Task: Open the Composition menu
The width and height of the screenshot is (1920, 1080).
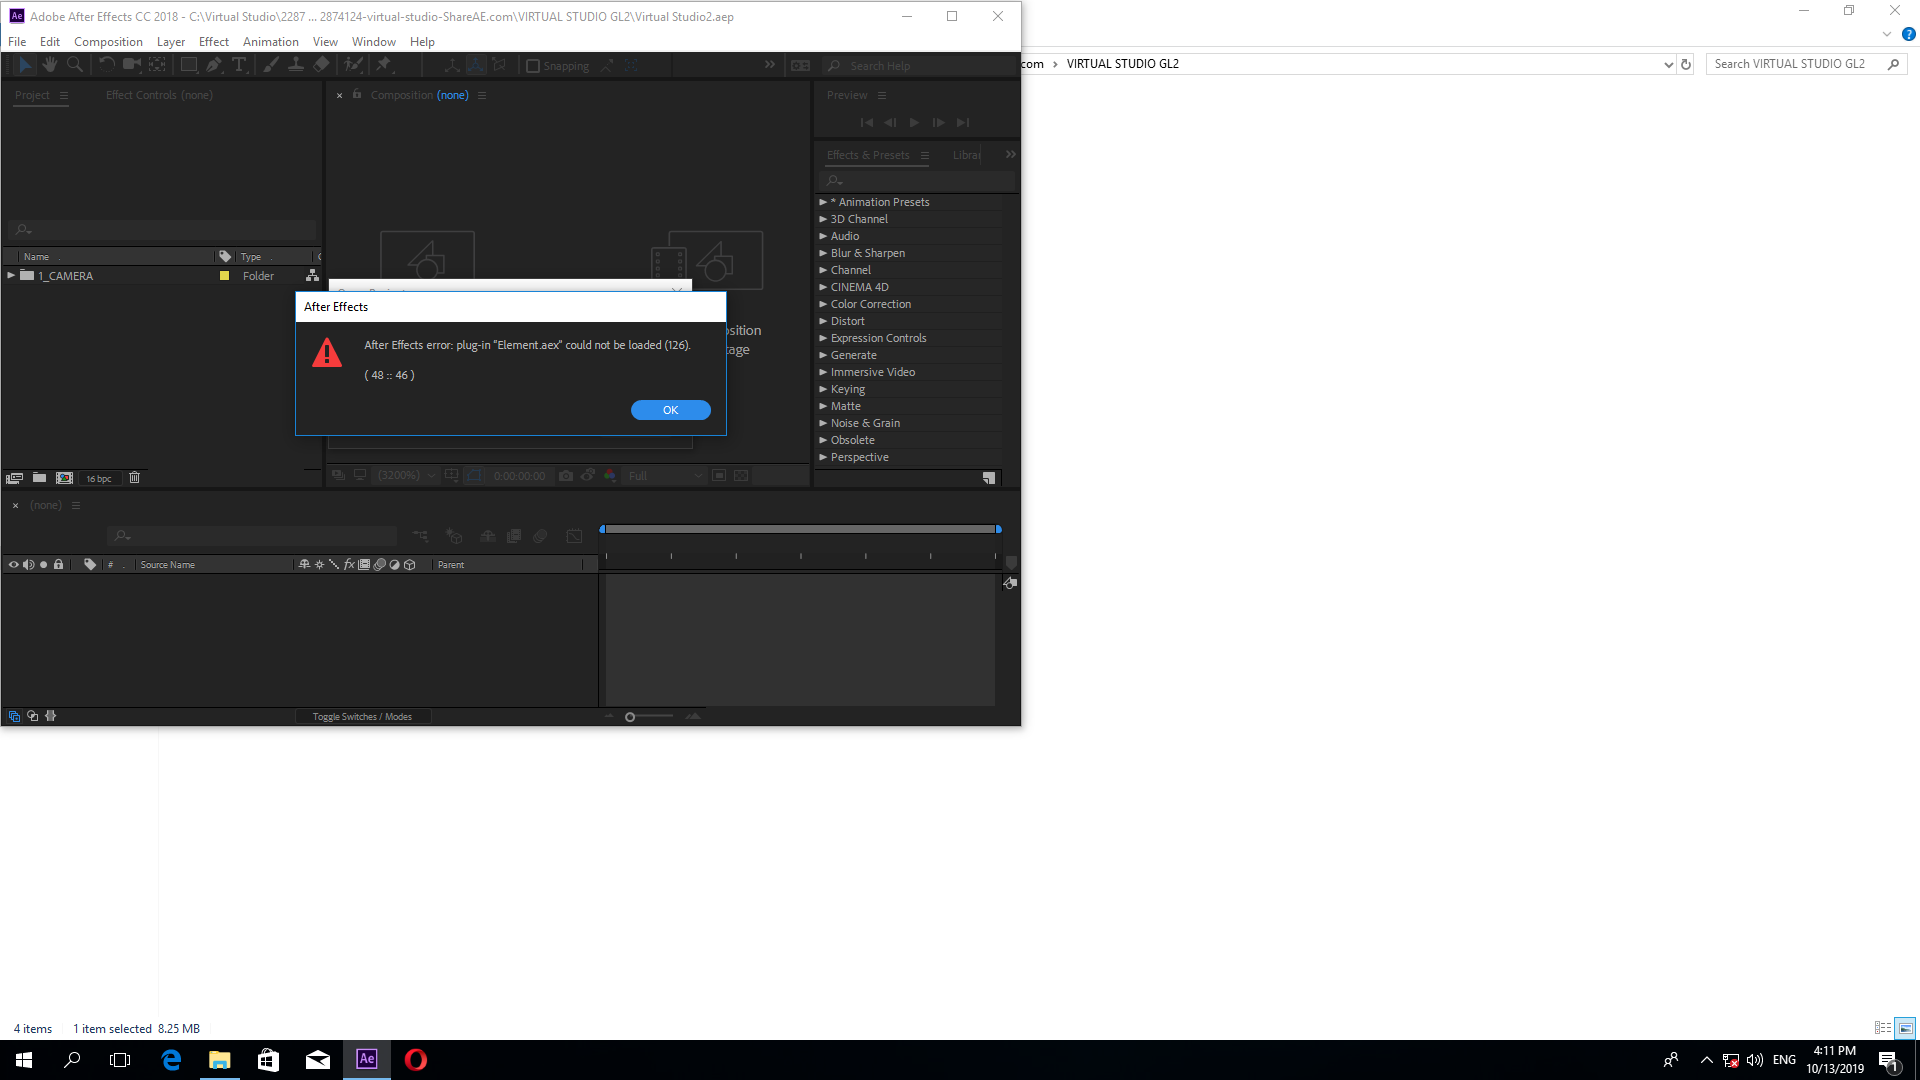Action: 108,41
